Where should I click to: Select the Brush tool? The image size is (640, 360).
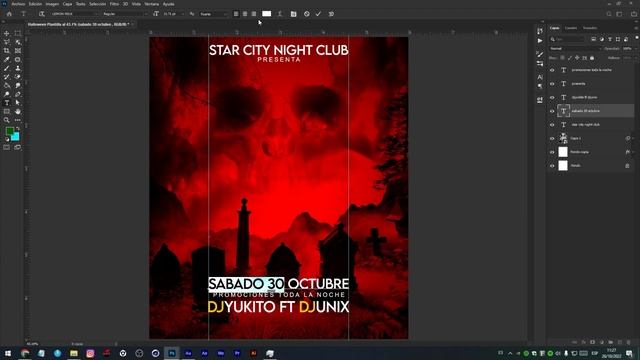[7, 68]
